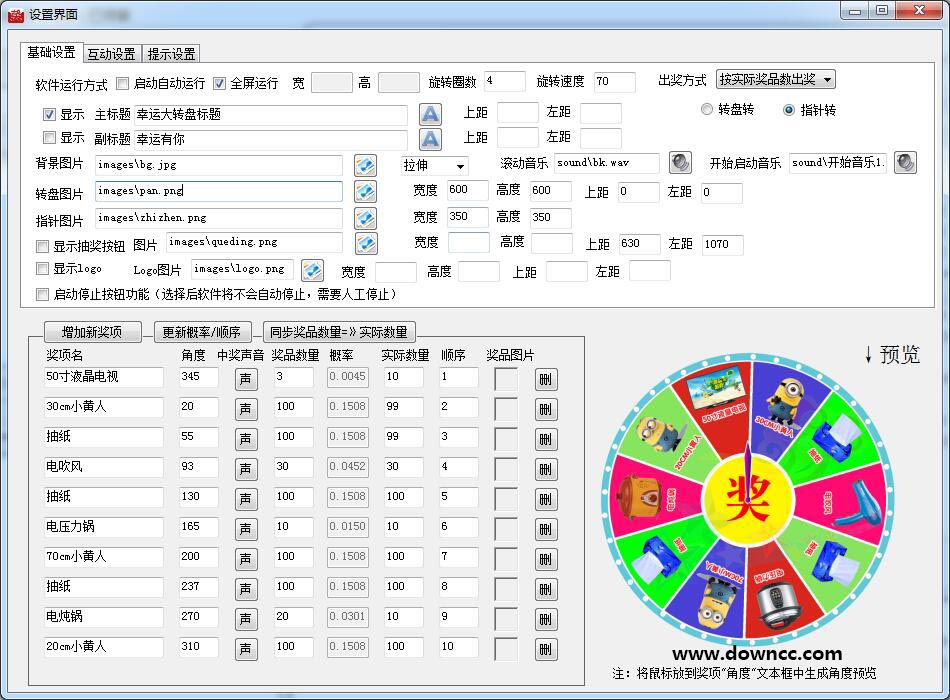Click the 删 delete button for 电吹风 row
The height and width of the screenshot is (700, 950).
click(546, 467)
